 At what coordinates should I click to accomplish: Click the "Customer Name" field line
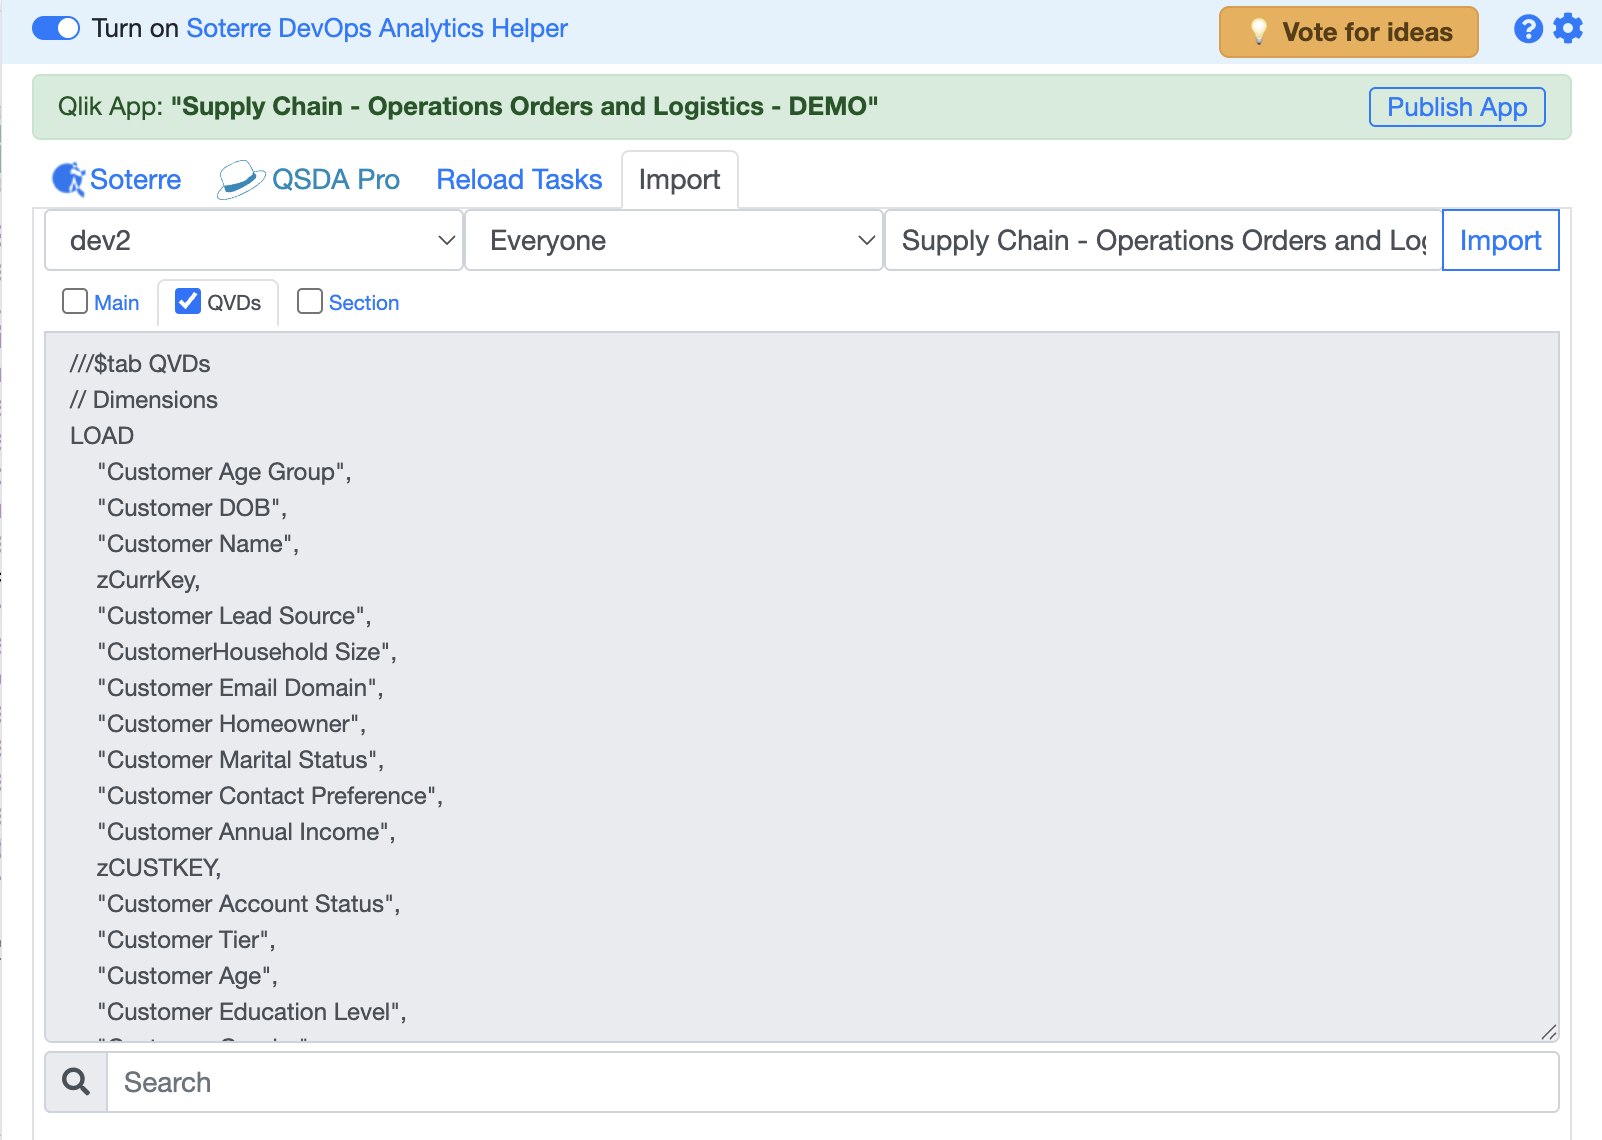point(198,544)
